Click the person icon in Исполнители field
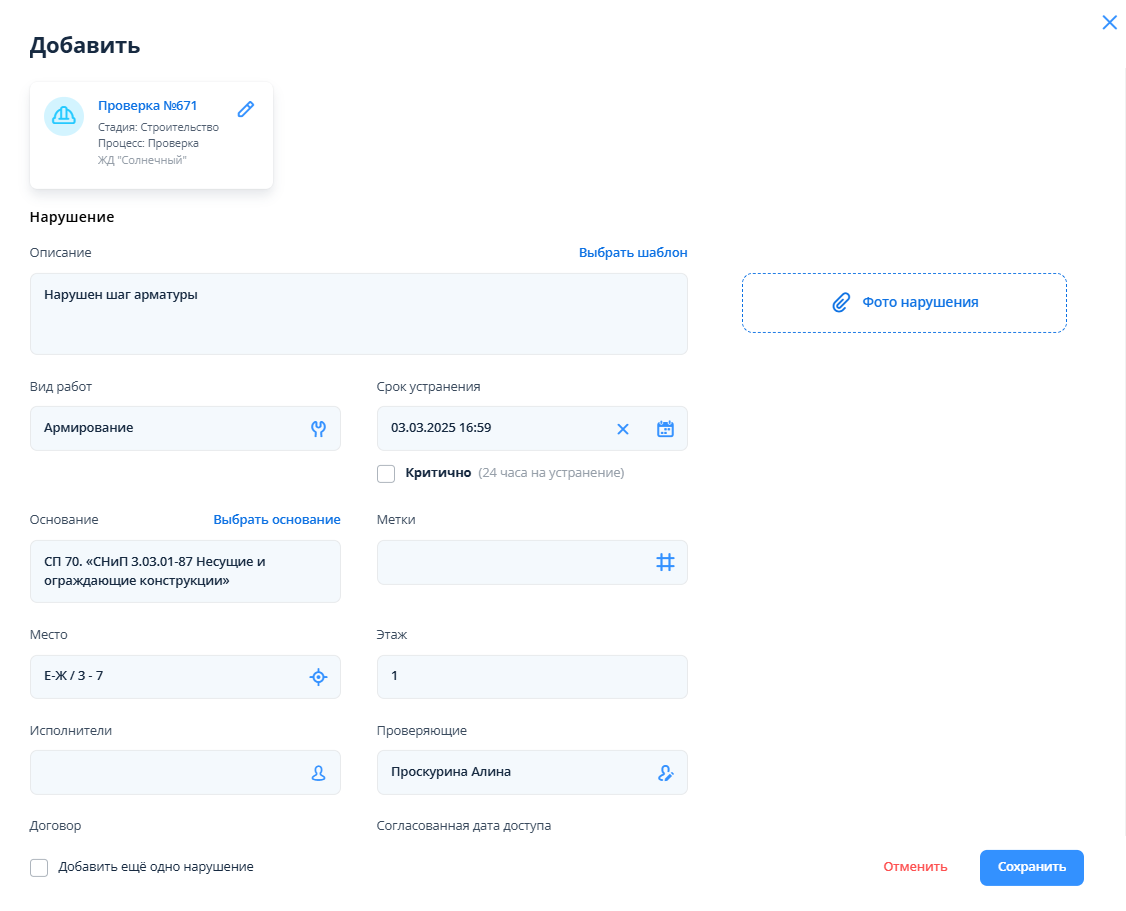 [319, 773]
